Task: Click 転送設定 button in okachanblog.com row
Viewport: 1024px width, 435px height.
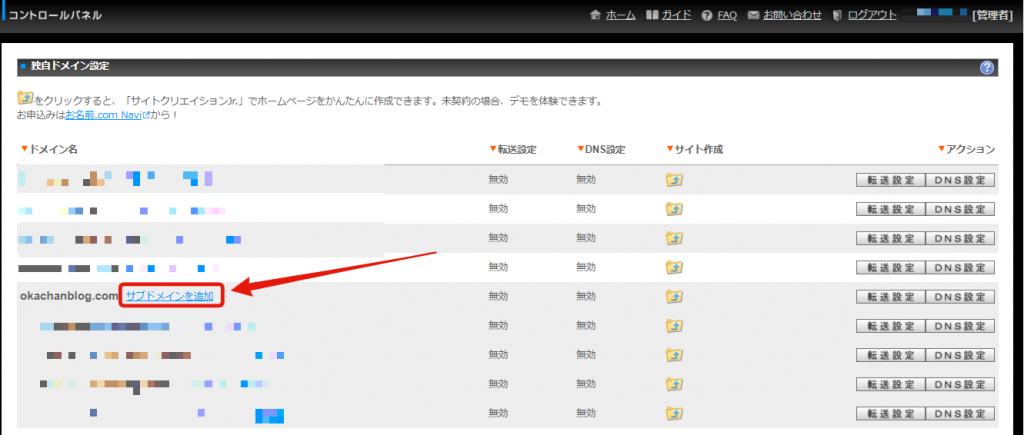Action: [x=889, y=297]
